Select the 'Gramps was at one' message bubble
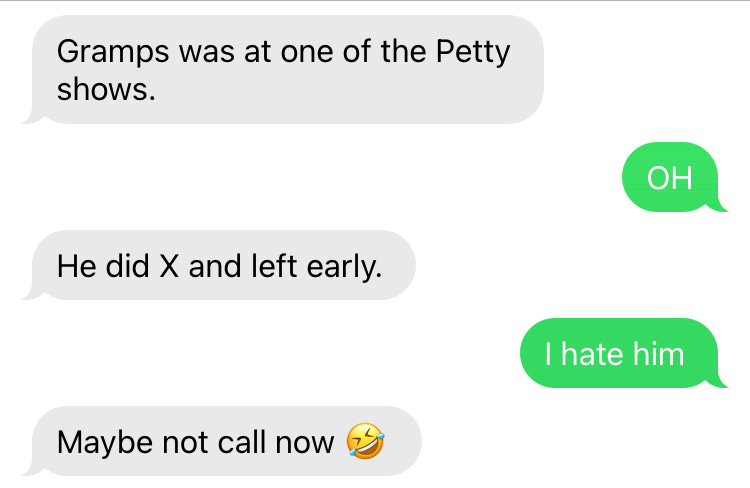This screenshot has width=750, height=488. tap(283, 69)
